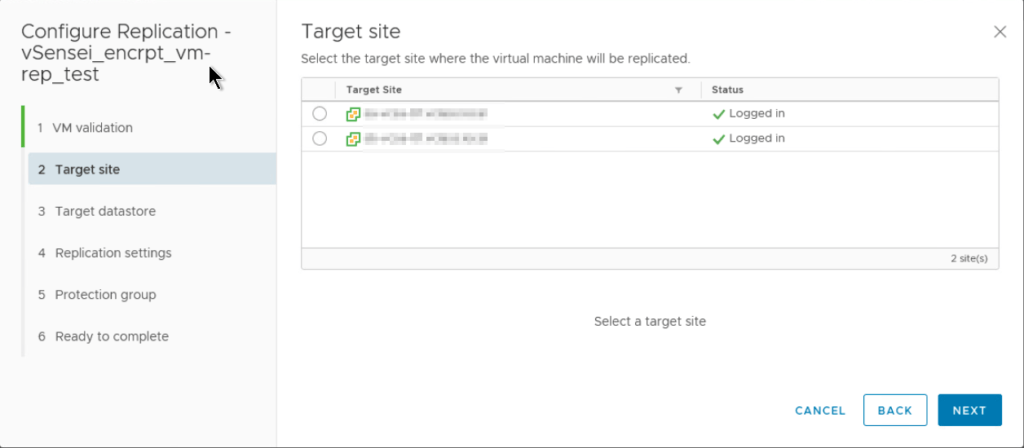Screen dimensions: 1024x448
Task: Sort by the Target Site column header
Action: (373, 90)
